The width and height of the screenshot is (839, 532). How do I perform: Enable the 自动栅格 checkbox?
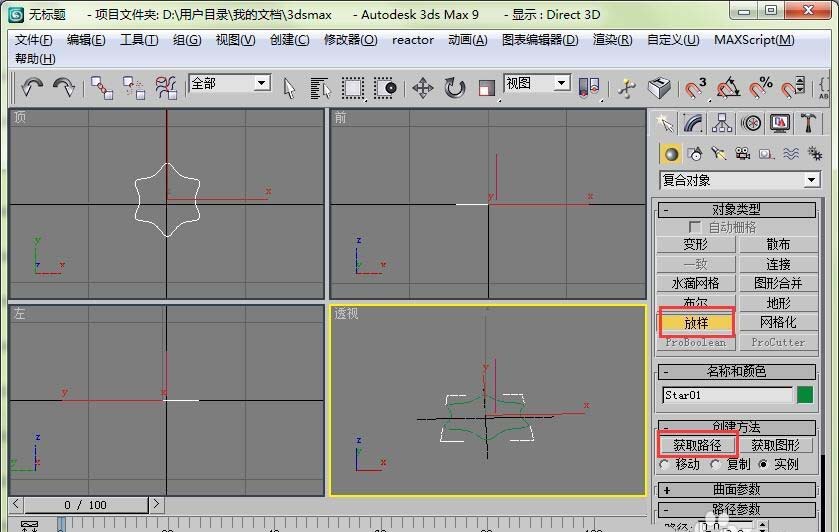click(x=695, y=227)
